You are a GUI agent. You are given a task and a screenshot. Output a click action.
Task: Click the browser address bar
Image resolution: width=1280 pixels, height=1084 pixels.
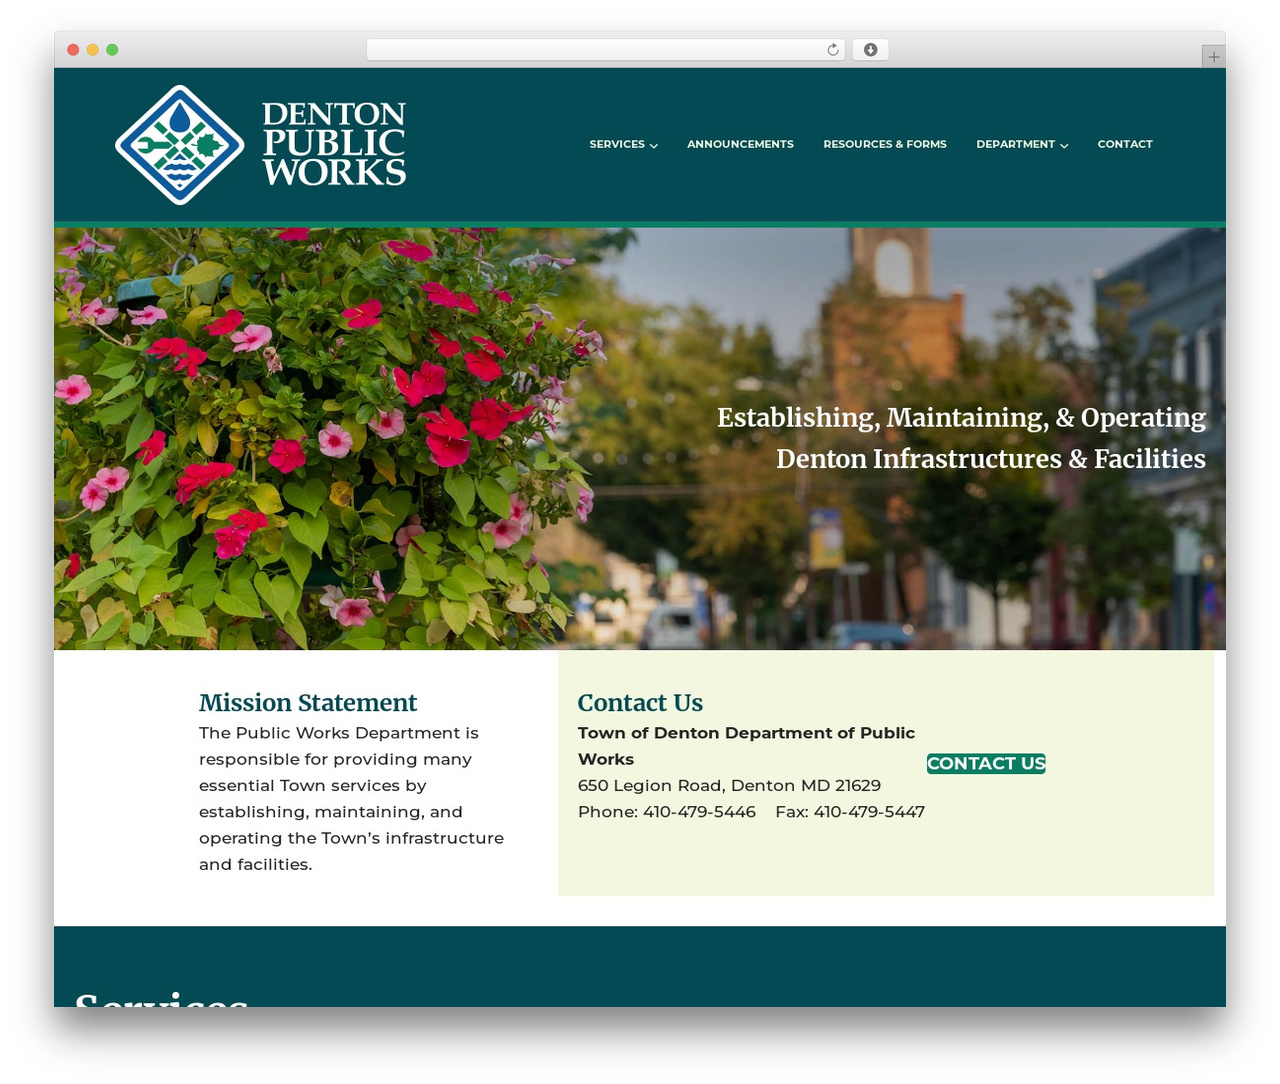pos(606,50)
